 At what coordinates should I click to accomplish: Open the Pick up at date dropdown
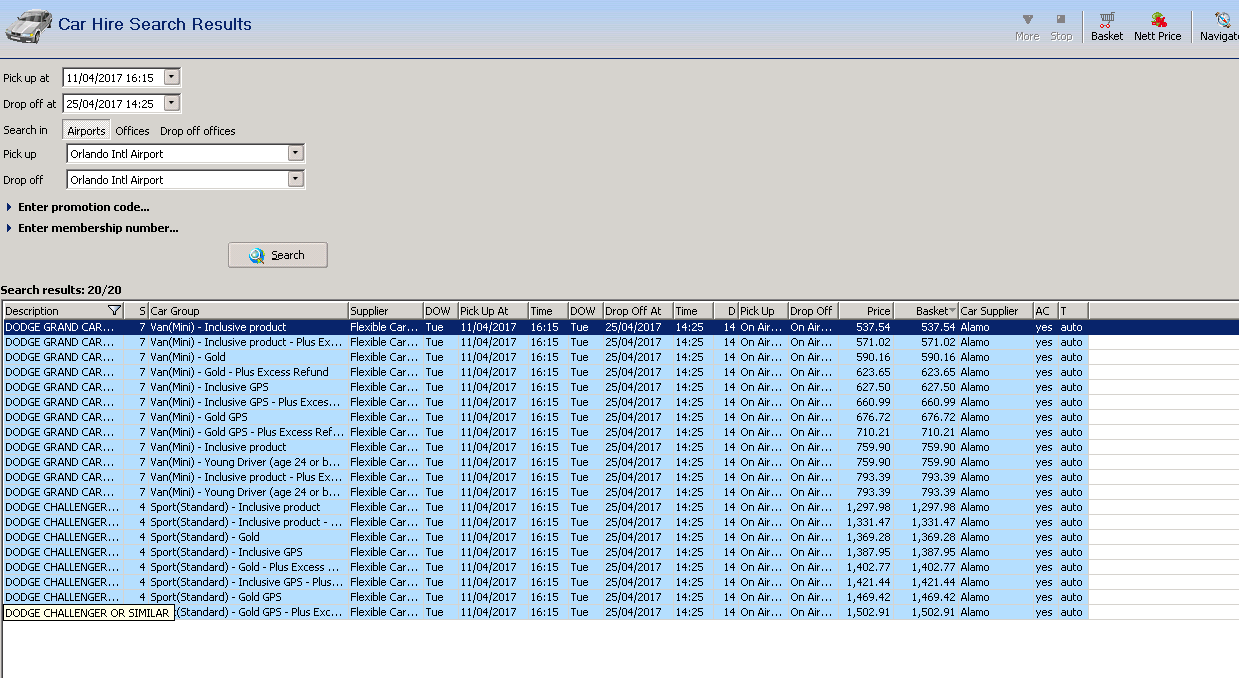point(172,77)
